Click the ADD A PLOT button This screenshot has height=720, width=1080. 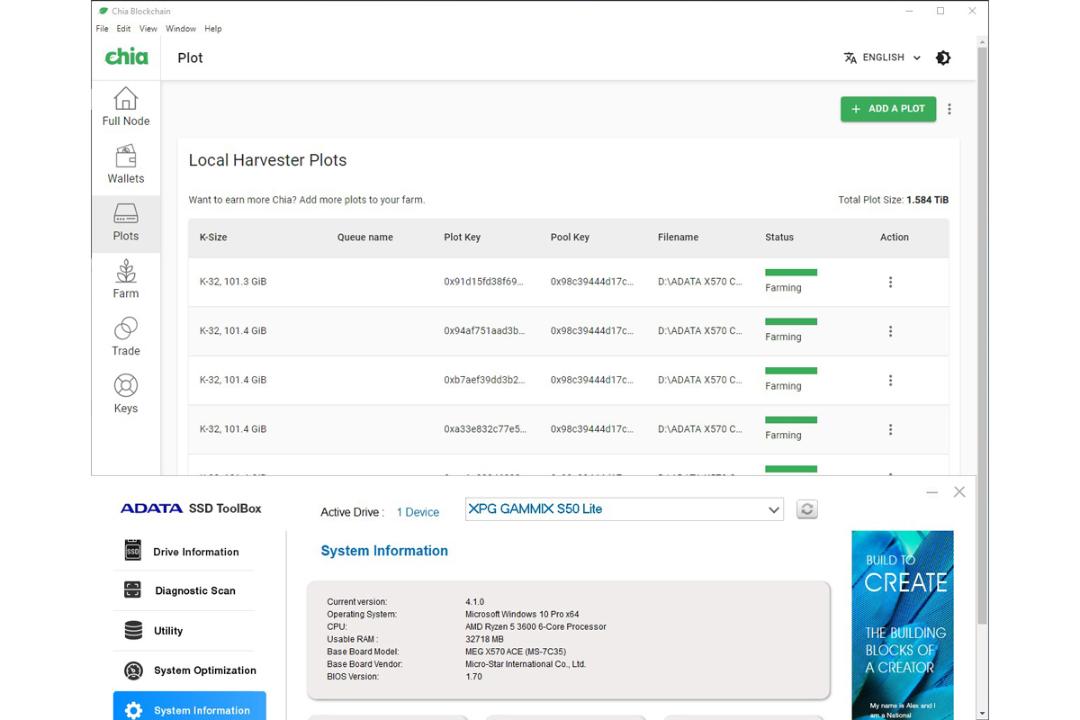tap(888, 109)
